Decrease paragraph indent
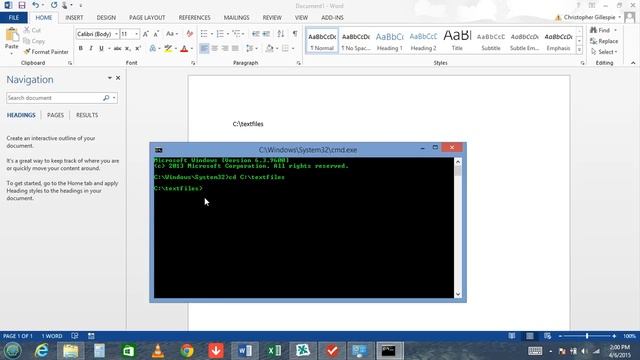 (x=256, y=34)
